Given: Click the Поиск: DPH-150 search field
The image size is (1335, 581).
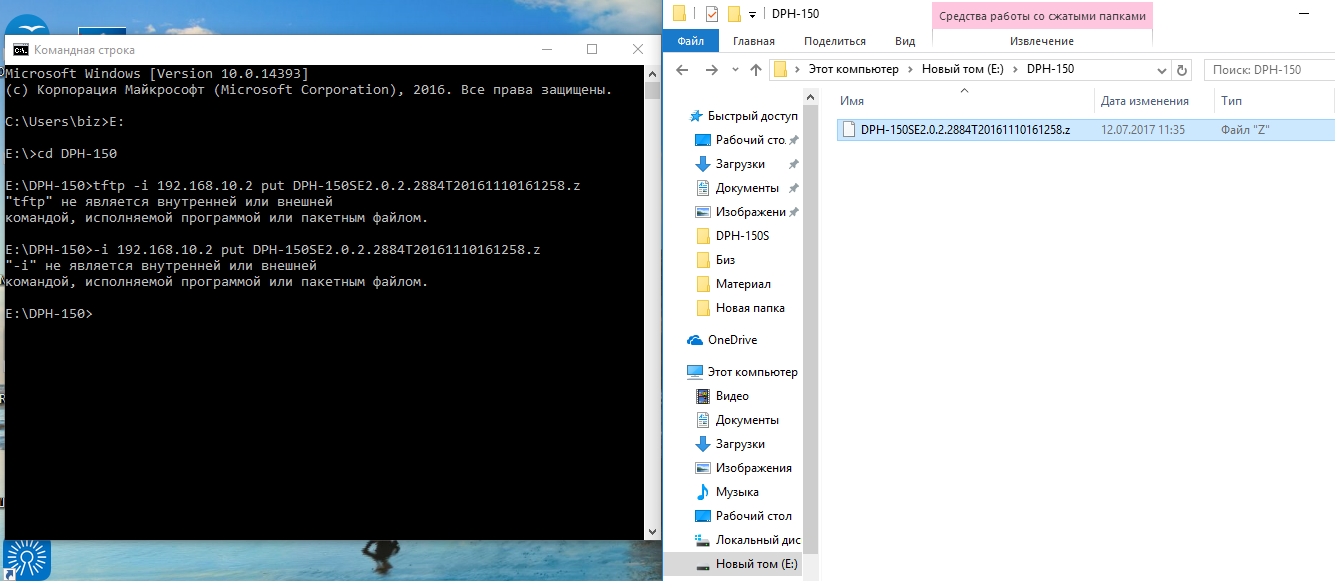Looking at the screenshot, I should point(1267,70).
